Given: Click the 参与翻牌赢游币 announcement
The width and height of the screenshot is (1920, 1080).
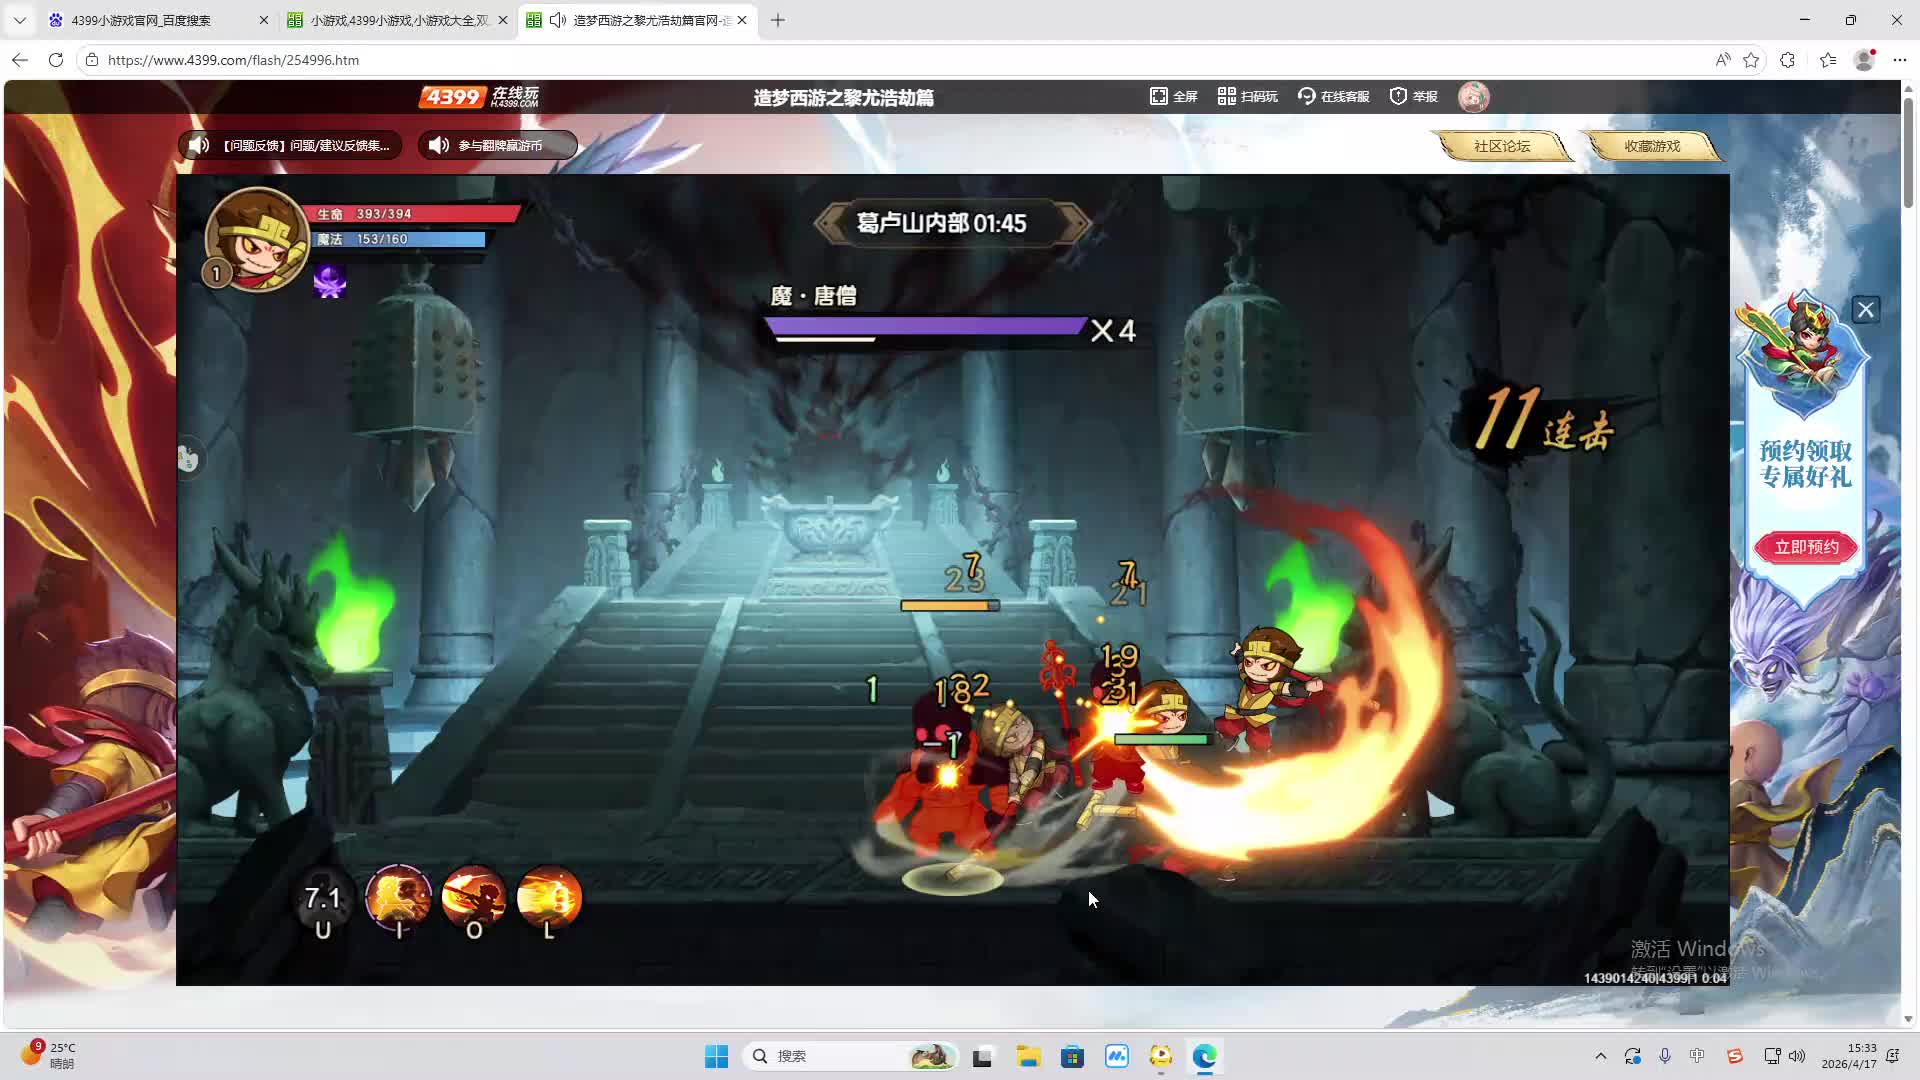Looking at the screenshot, I should pos(498,145).
